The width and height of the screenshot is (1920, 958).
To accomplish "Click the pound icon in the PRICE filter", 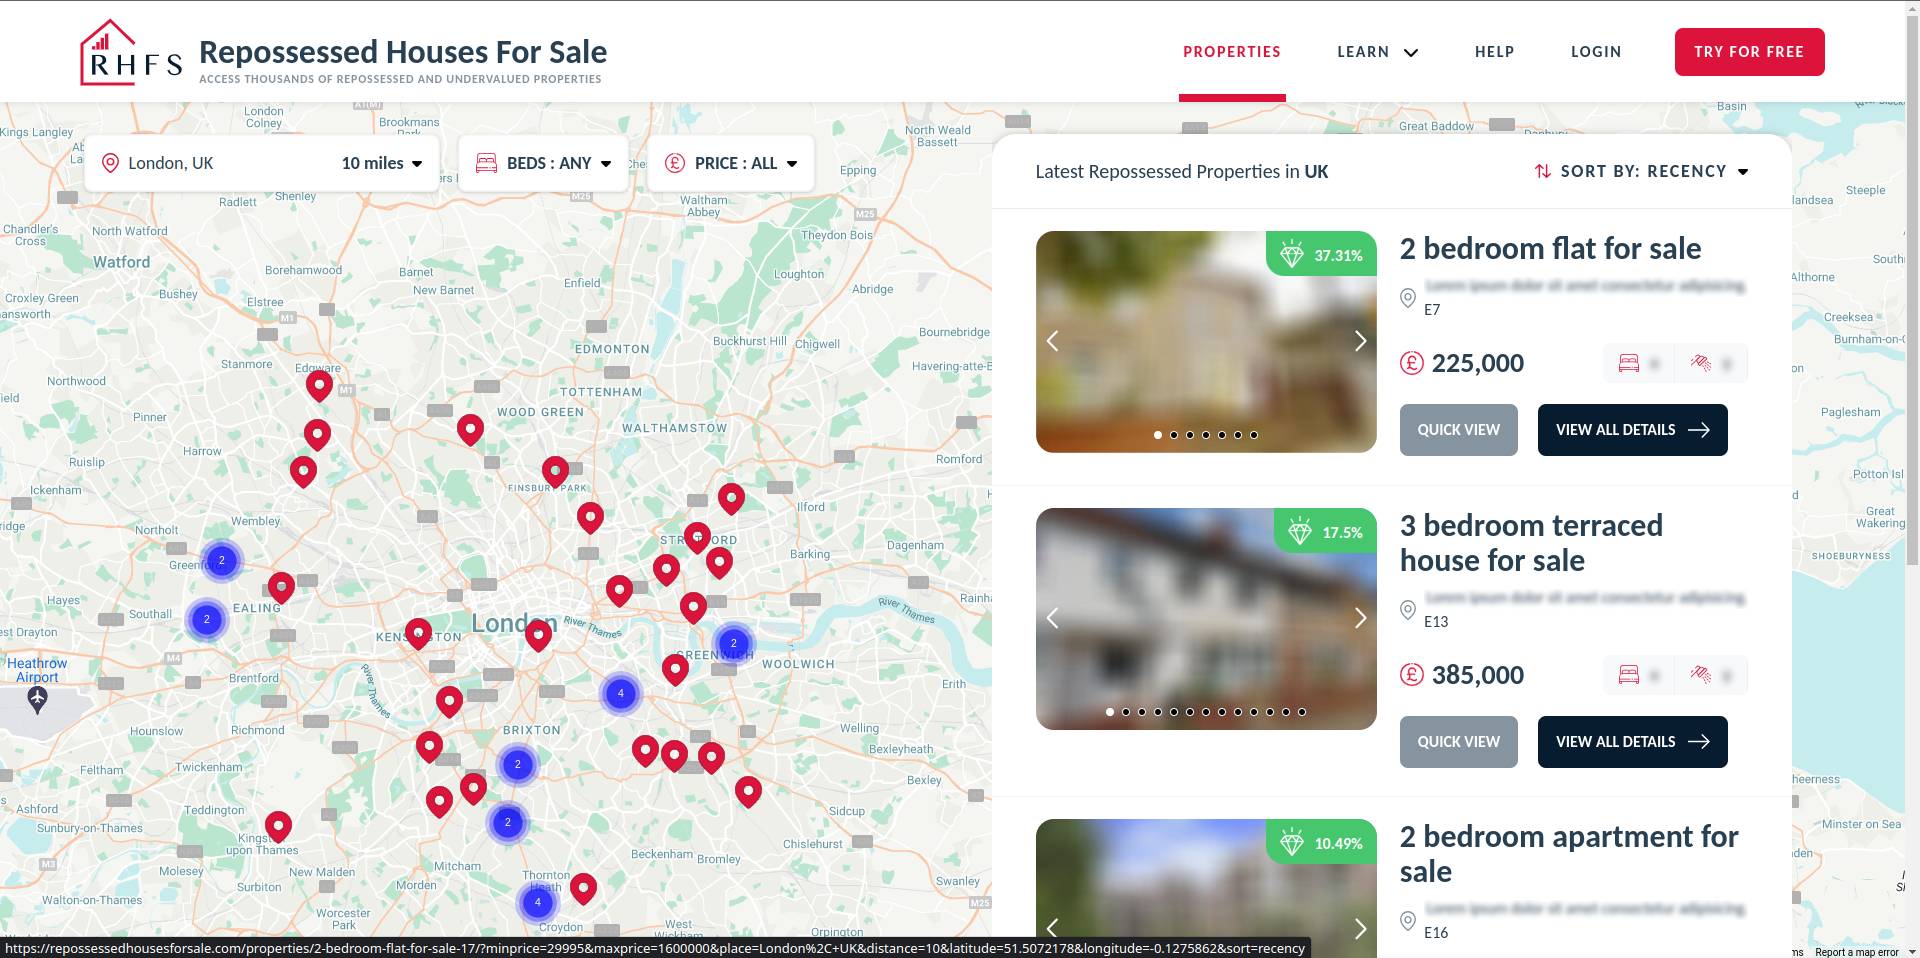I will coord(675,162).
